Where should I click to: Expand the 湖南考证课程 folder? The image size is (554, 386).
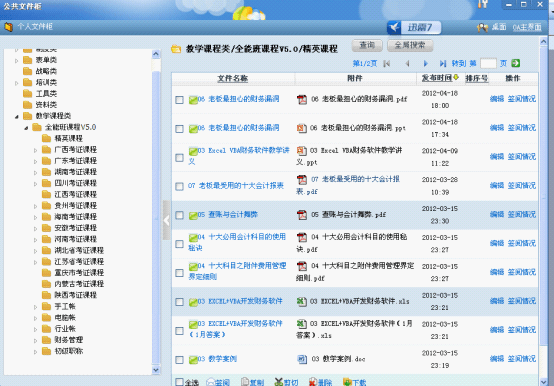coord(35,173)
